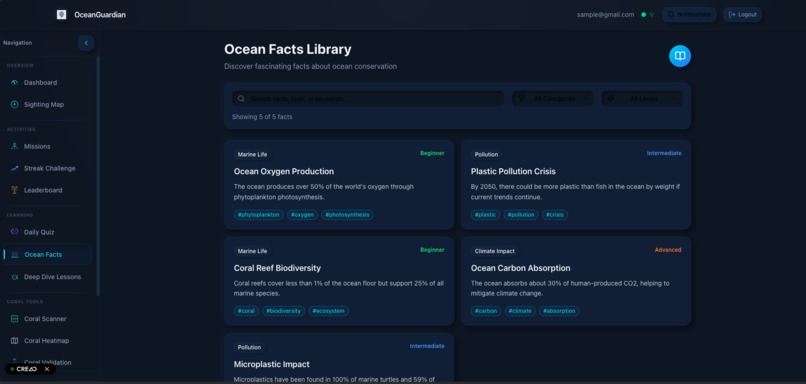
Task: Click the Sighting Map compass icon
Action: (14, 104)
